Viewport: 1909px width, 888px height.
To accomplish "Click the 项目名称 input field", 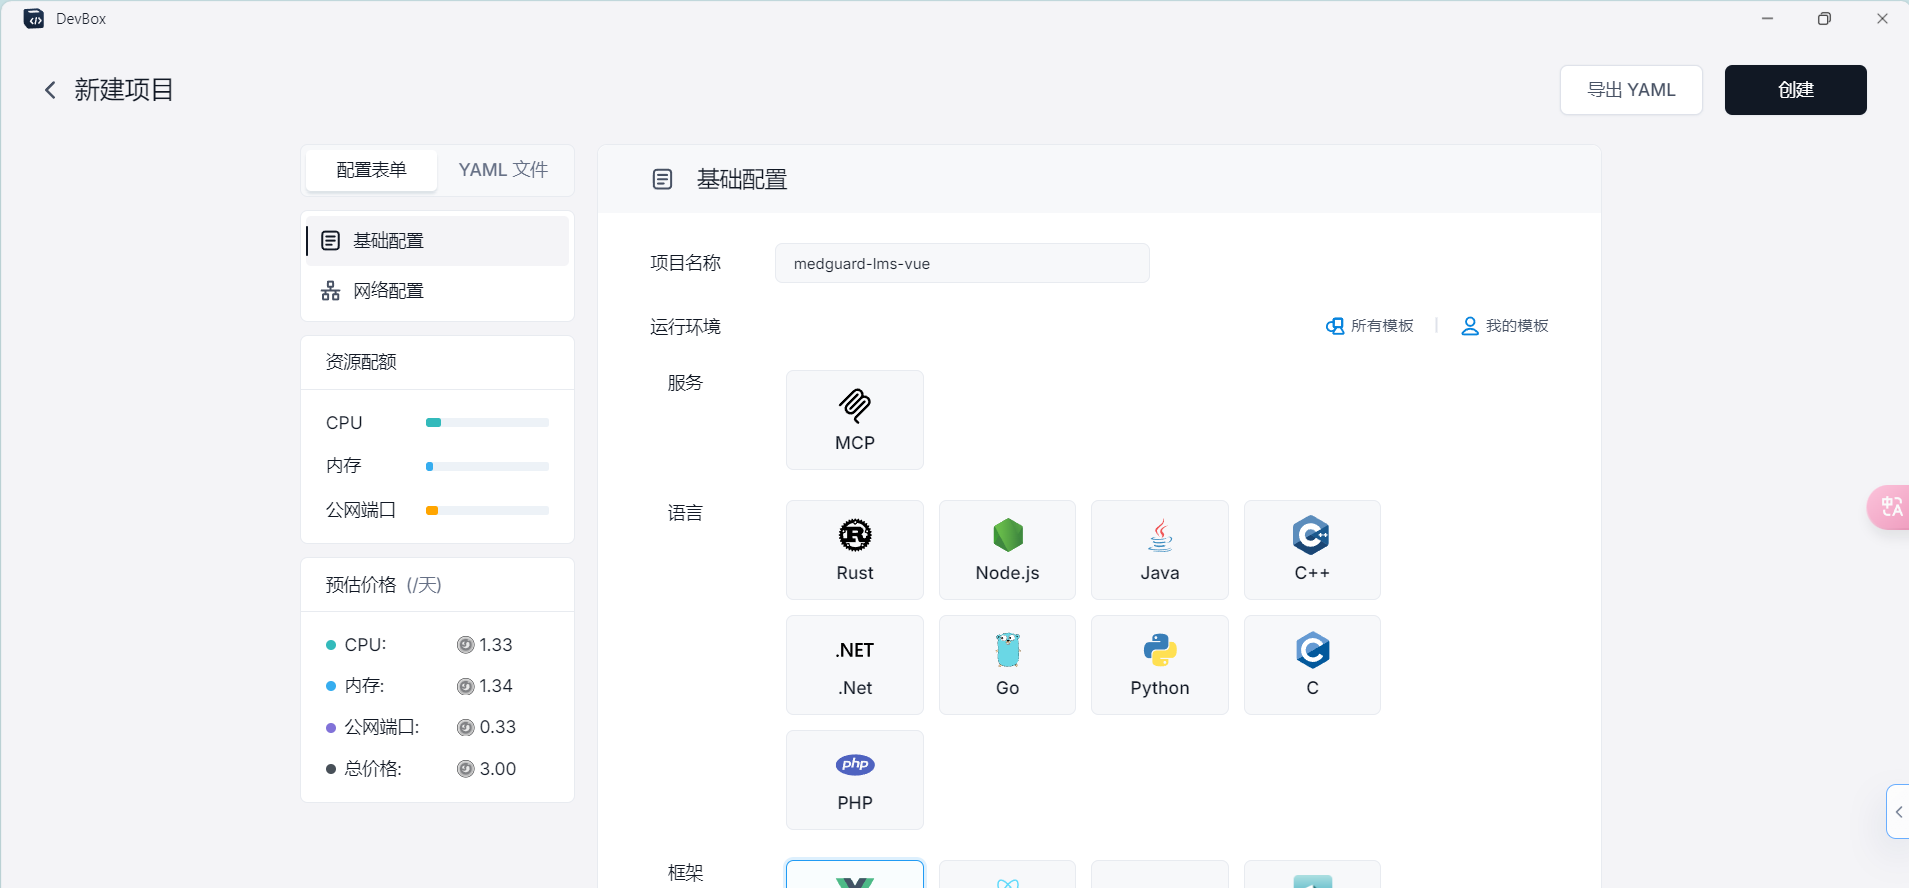I will 962,263.
